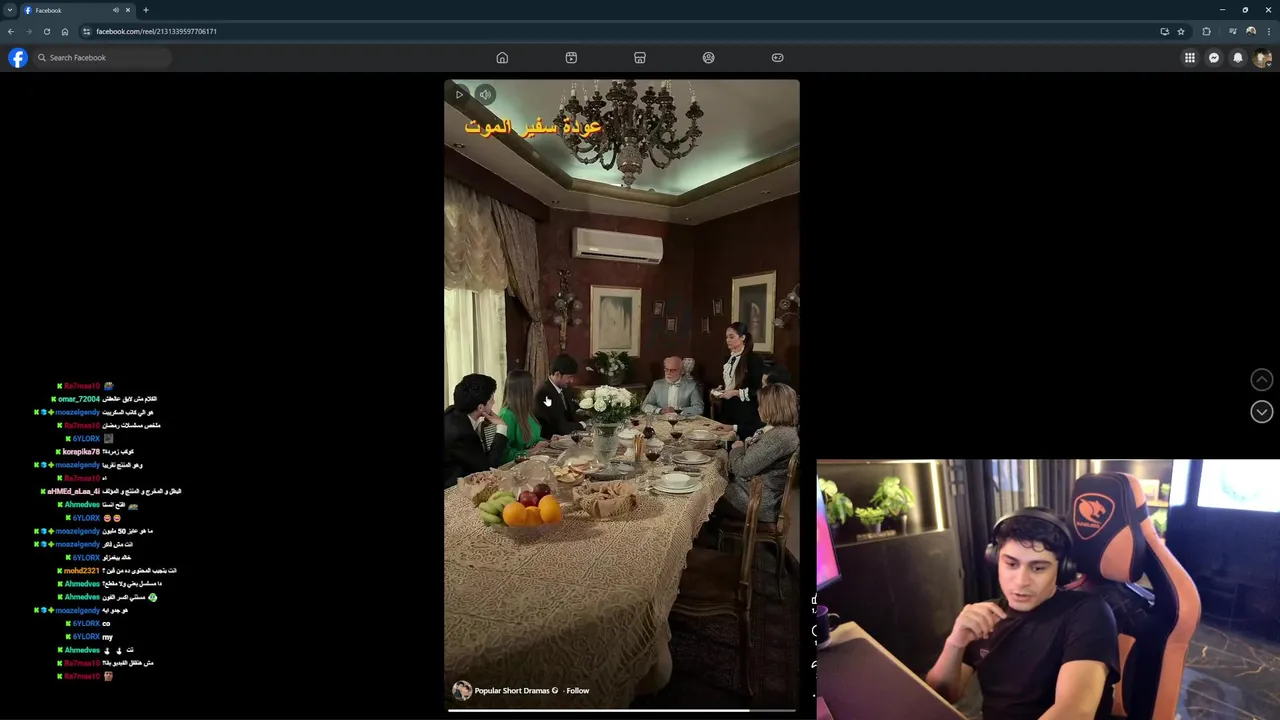Click the aHMEd_aLaa_4i chat username
1280x720 pixels.
click(74, 492)
